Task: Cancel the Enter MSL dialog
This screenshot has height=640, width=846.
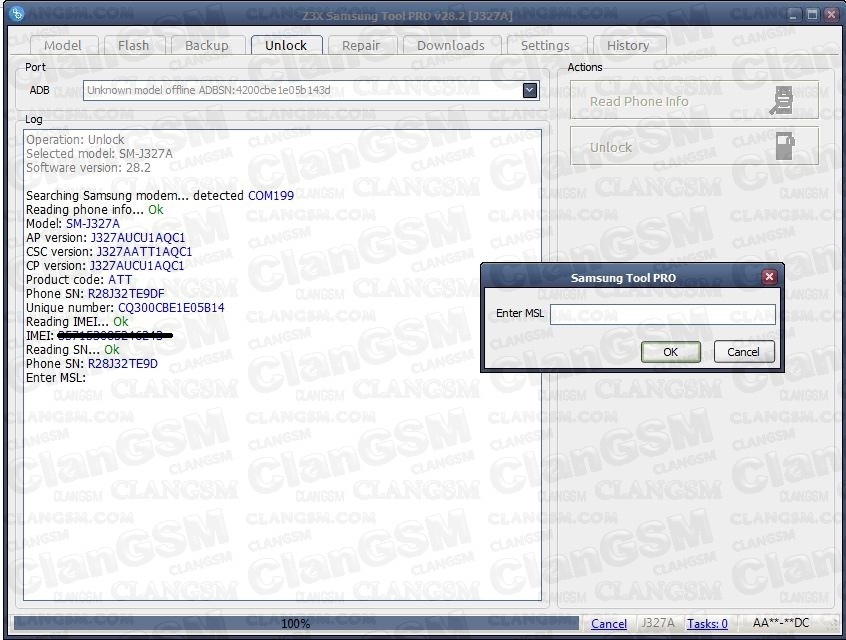Action: pos(743,352)
